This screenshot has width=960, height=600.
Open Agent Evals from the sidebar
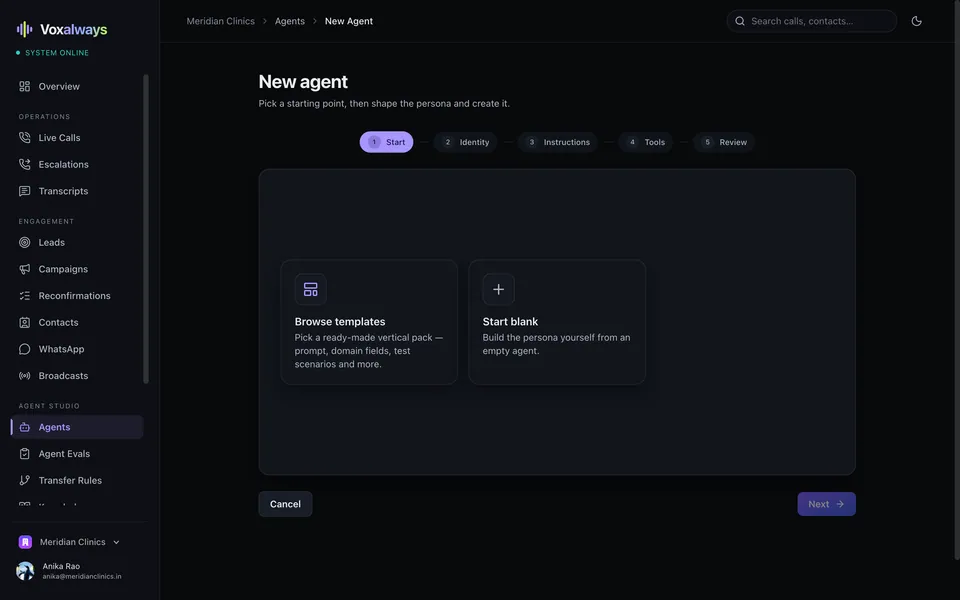64,454
